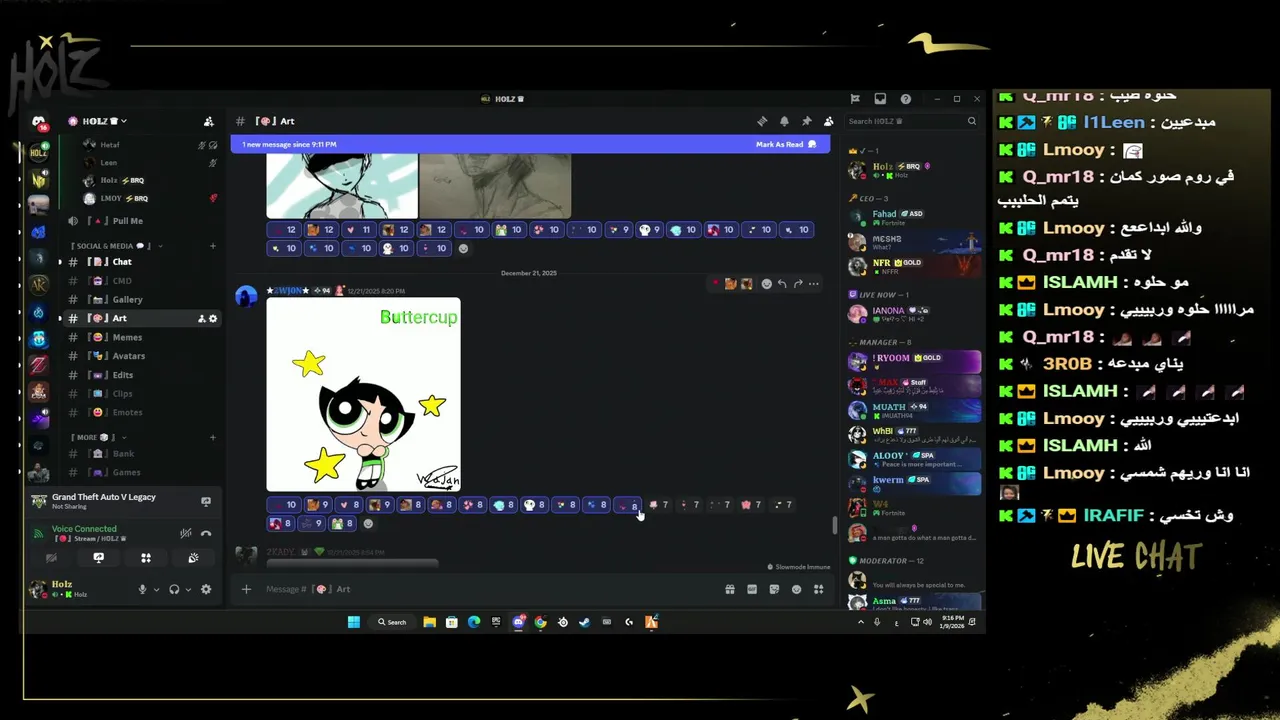This screenshot has width=1280, height=720.
Task: Click search magnifier in Search HOLZ box
Action: [971, 121]
